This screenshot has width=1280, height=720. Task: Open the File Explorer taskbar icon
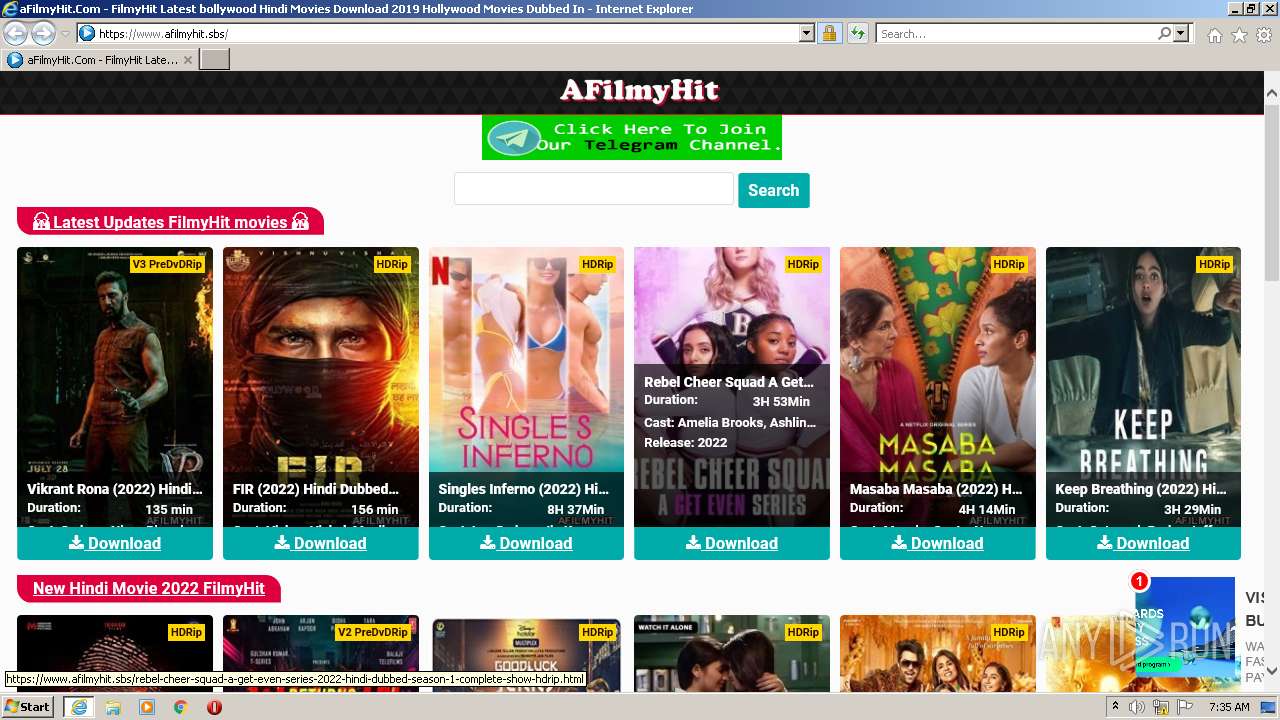(113, 707)
